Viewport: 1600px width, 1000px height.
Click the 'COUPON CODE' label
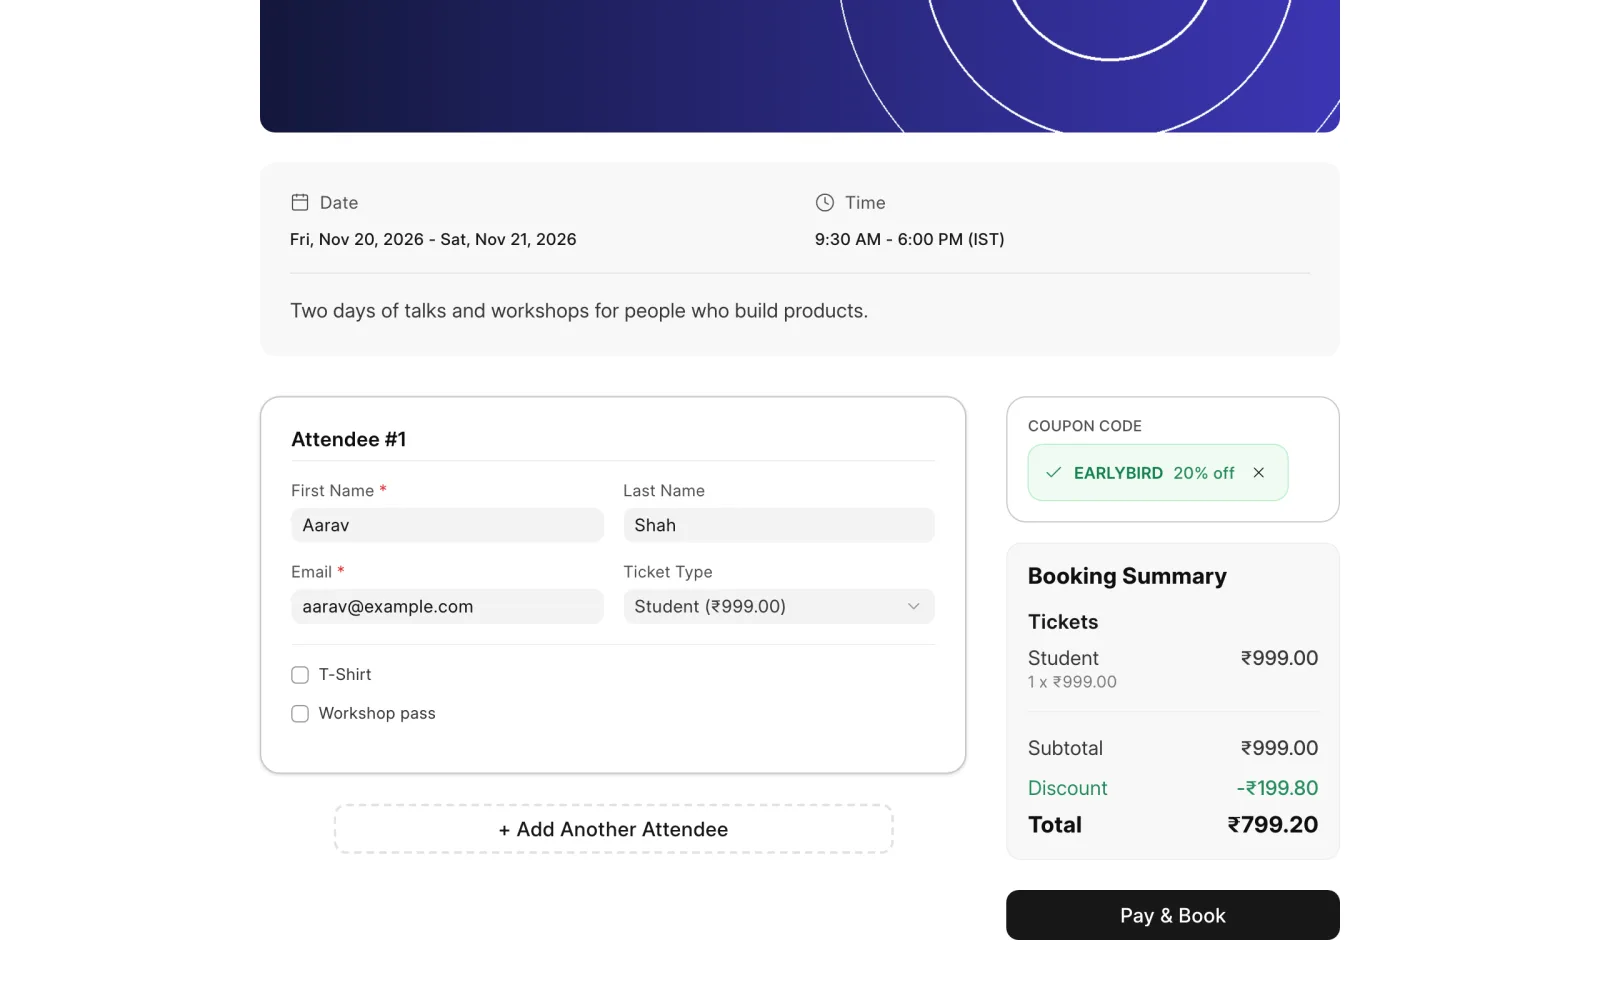(x=1084, y=426)
